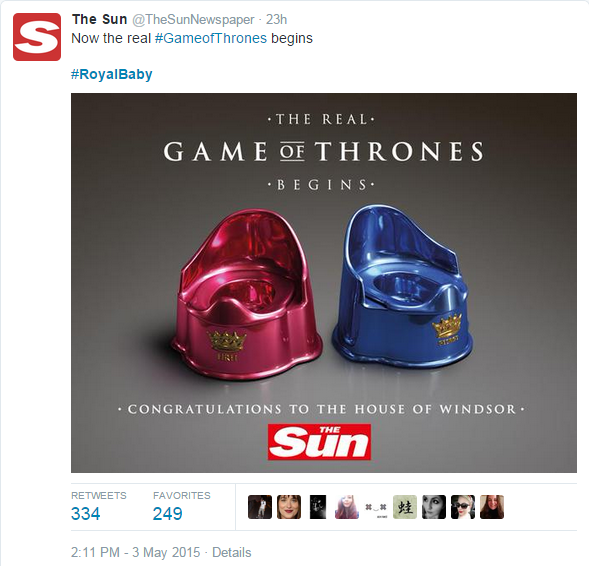Viewport: 589px width, 566px height.
Task: Open the pink-haired woman's avatar
Action: click(347, 507)
